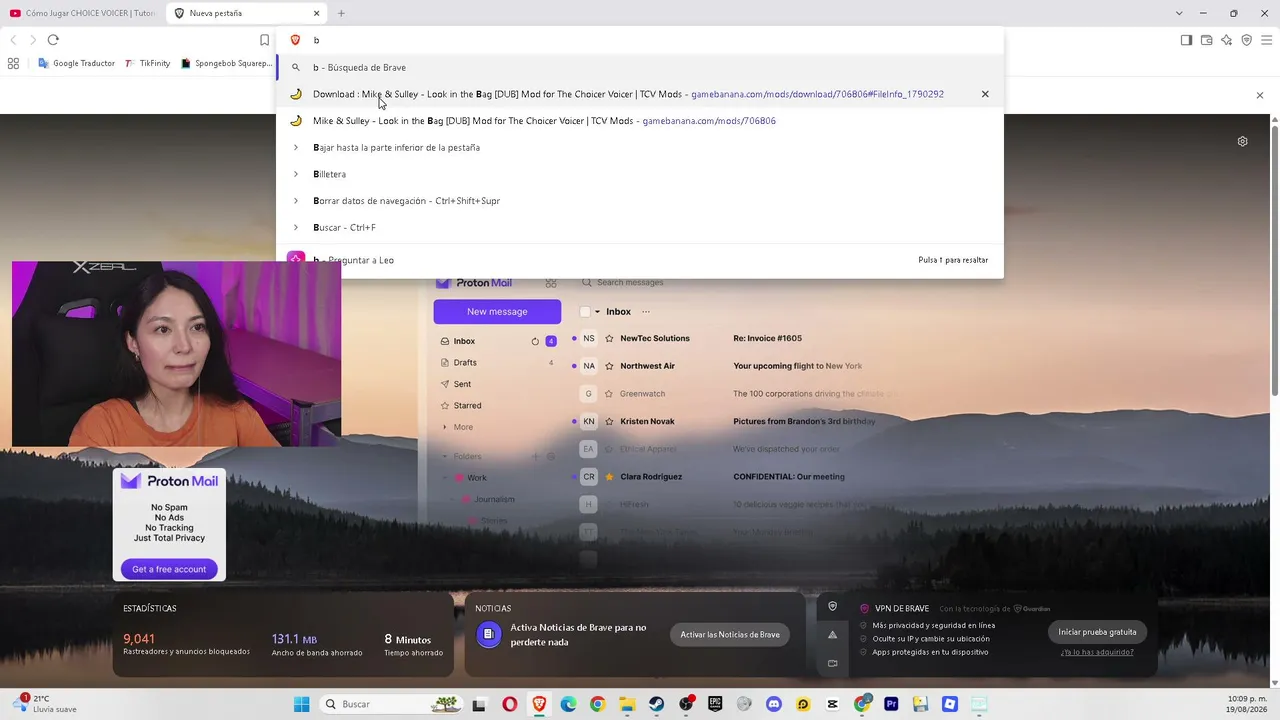Open the Leo AI sparkle icon
The width and height of the screenshot is (1280, 720).
coord(1226,40)
